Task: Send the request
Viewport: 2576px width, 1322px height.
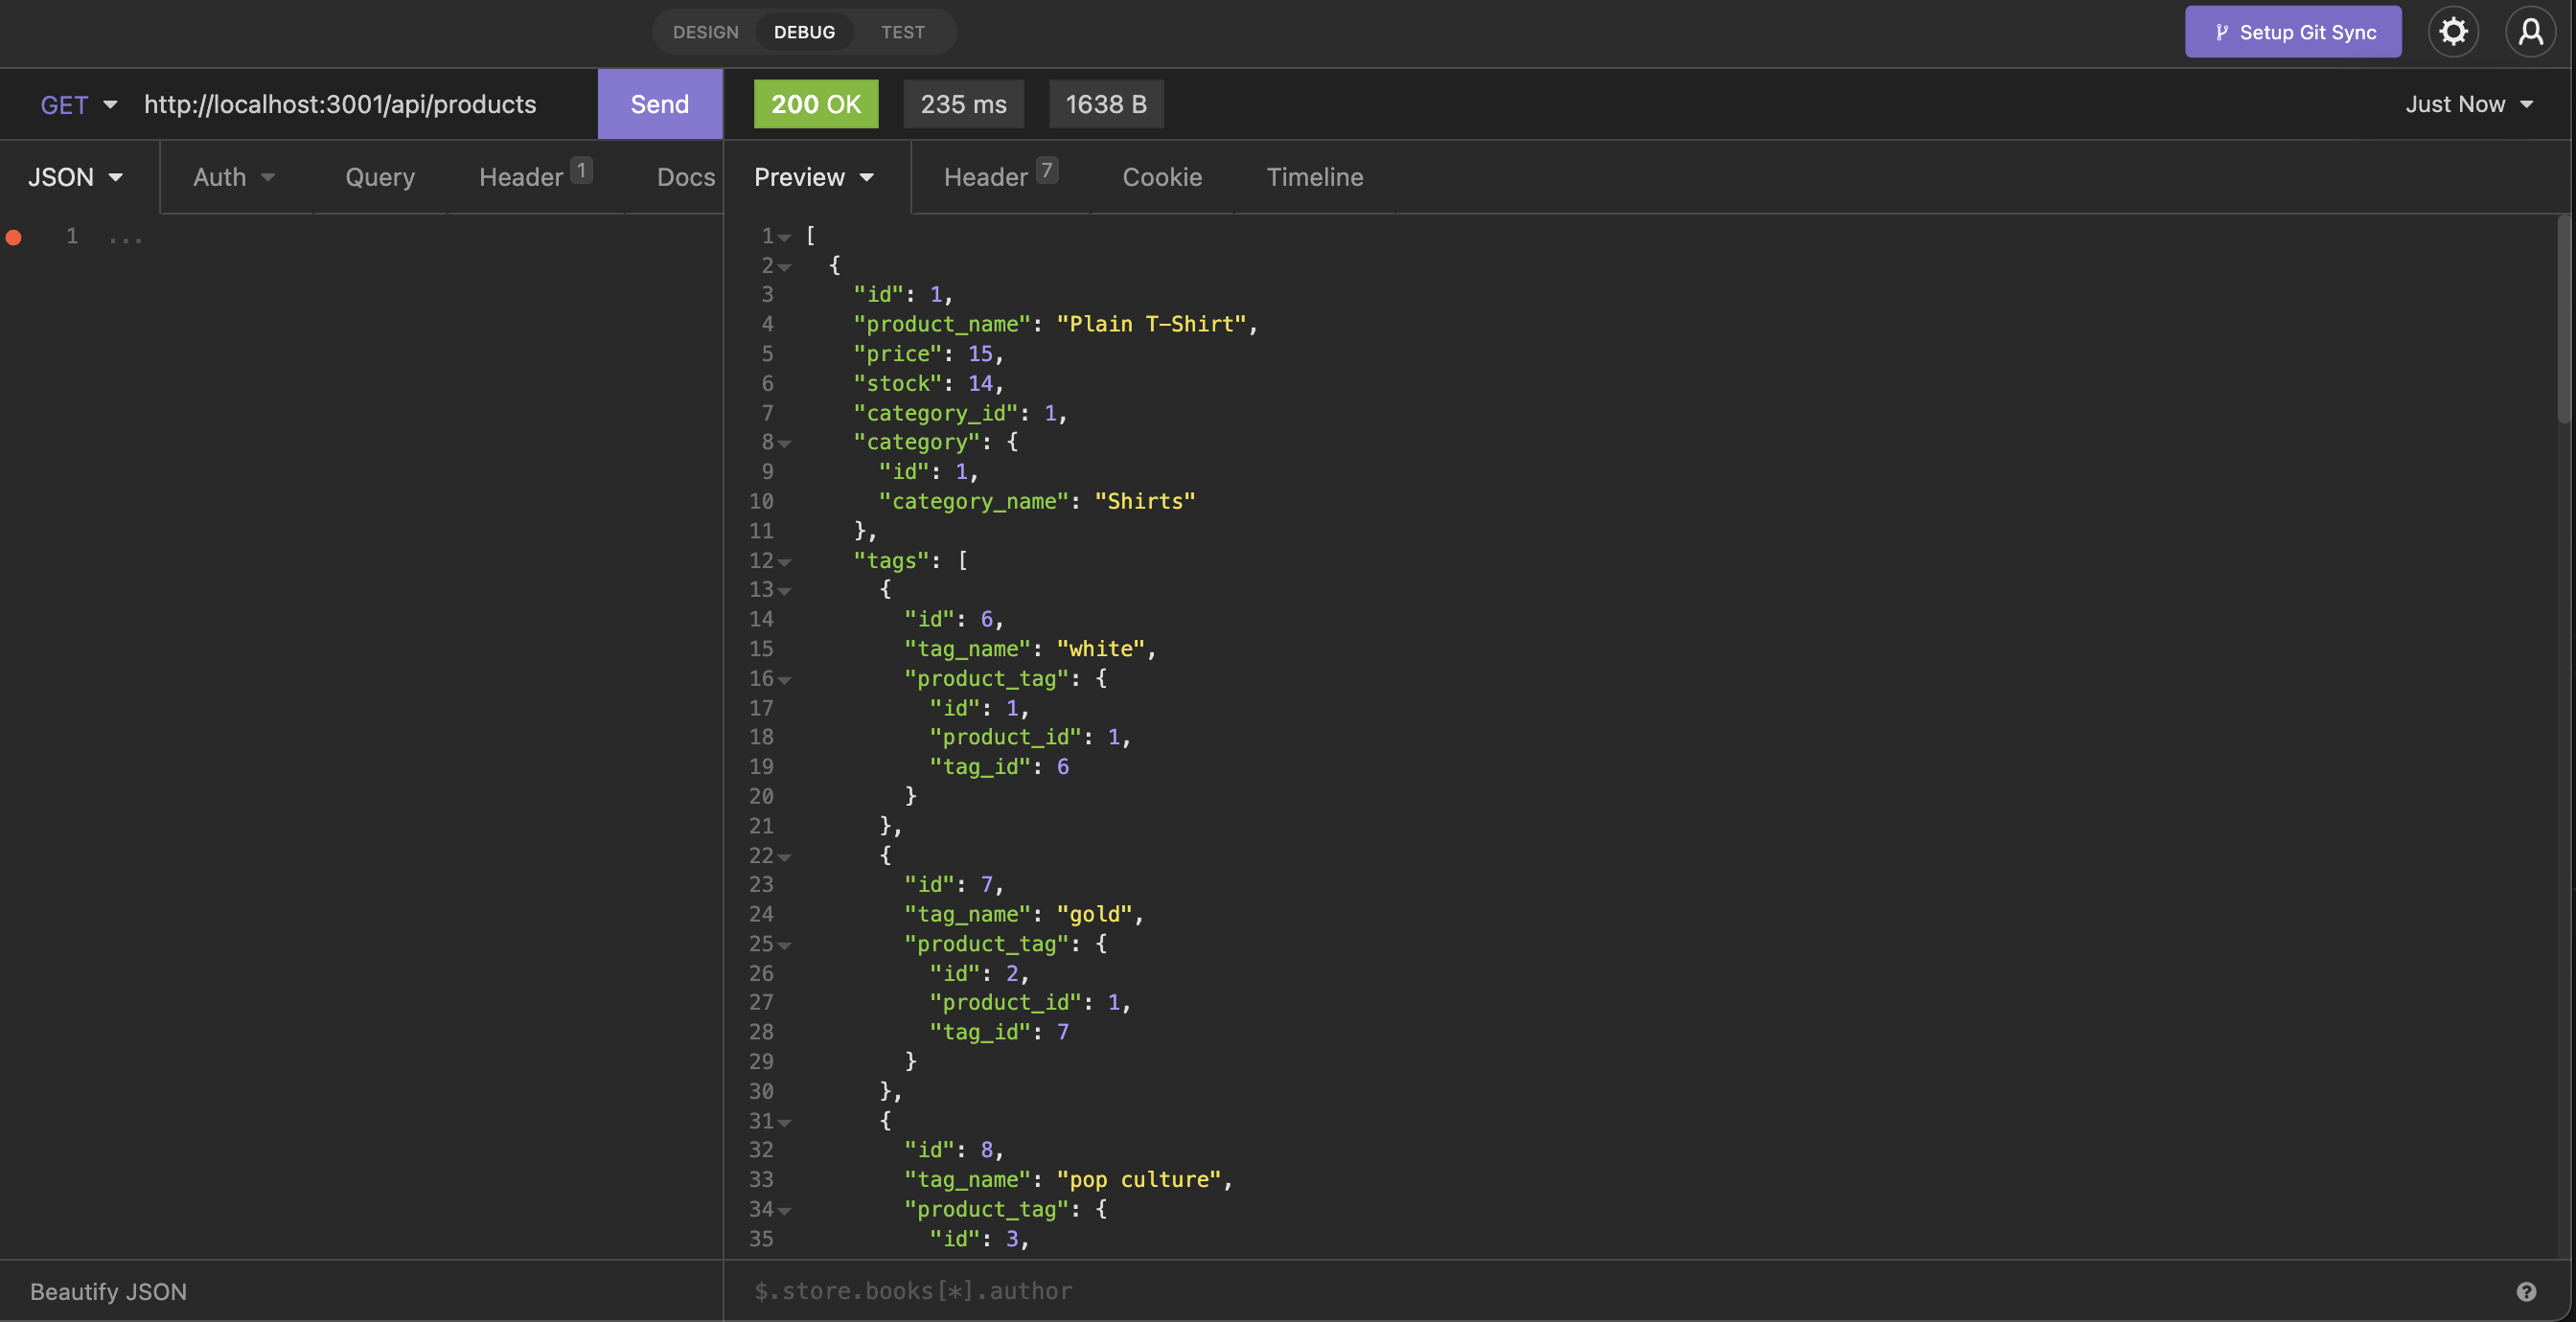Action: [x=660, y=104]
